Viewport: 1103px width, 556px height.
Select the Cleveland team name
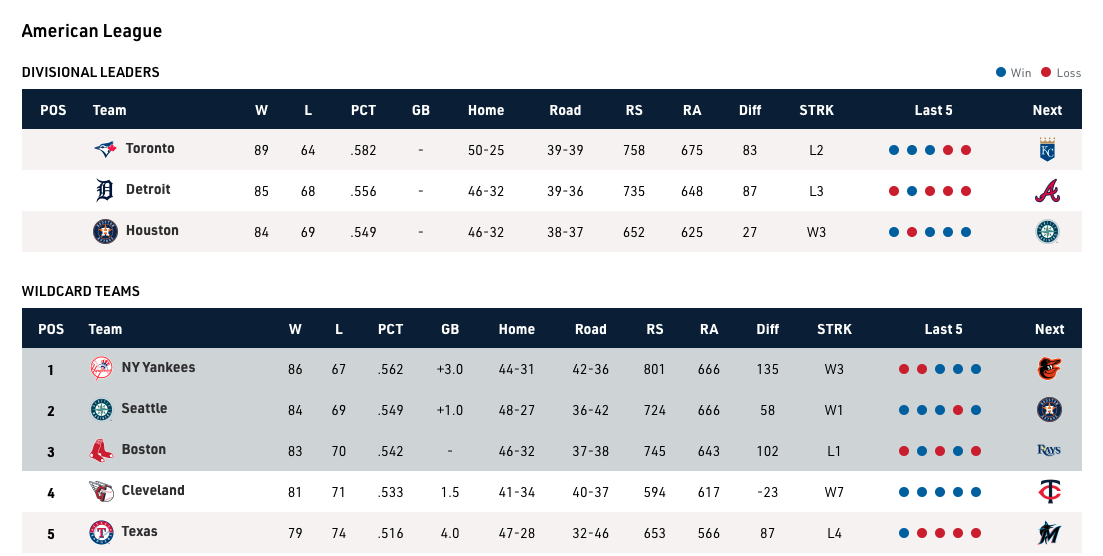click(x=153, y=491)
